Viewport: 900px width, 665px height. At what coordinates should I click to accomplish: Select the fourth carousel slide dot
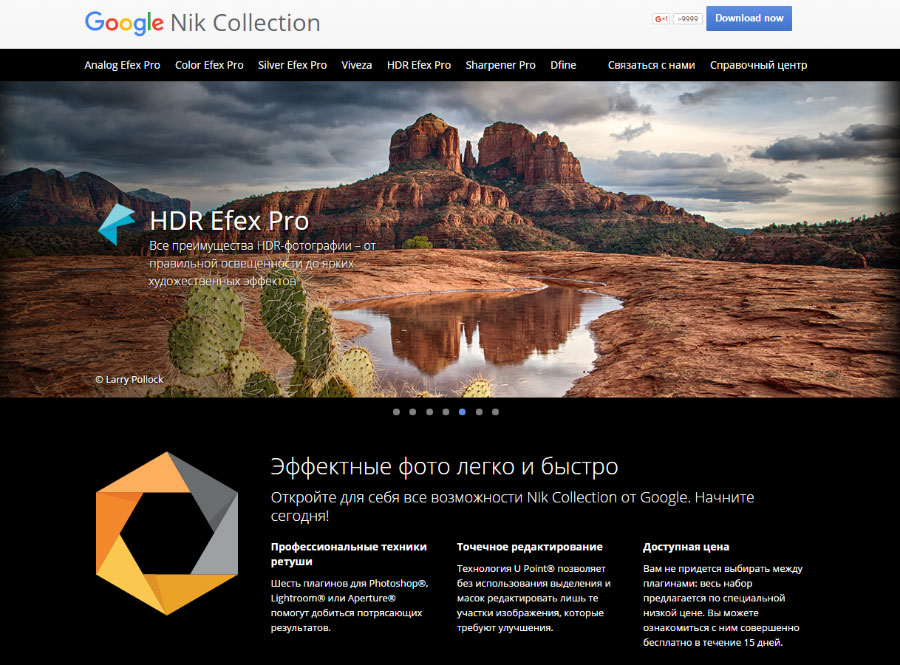click(446, 412)
